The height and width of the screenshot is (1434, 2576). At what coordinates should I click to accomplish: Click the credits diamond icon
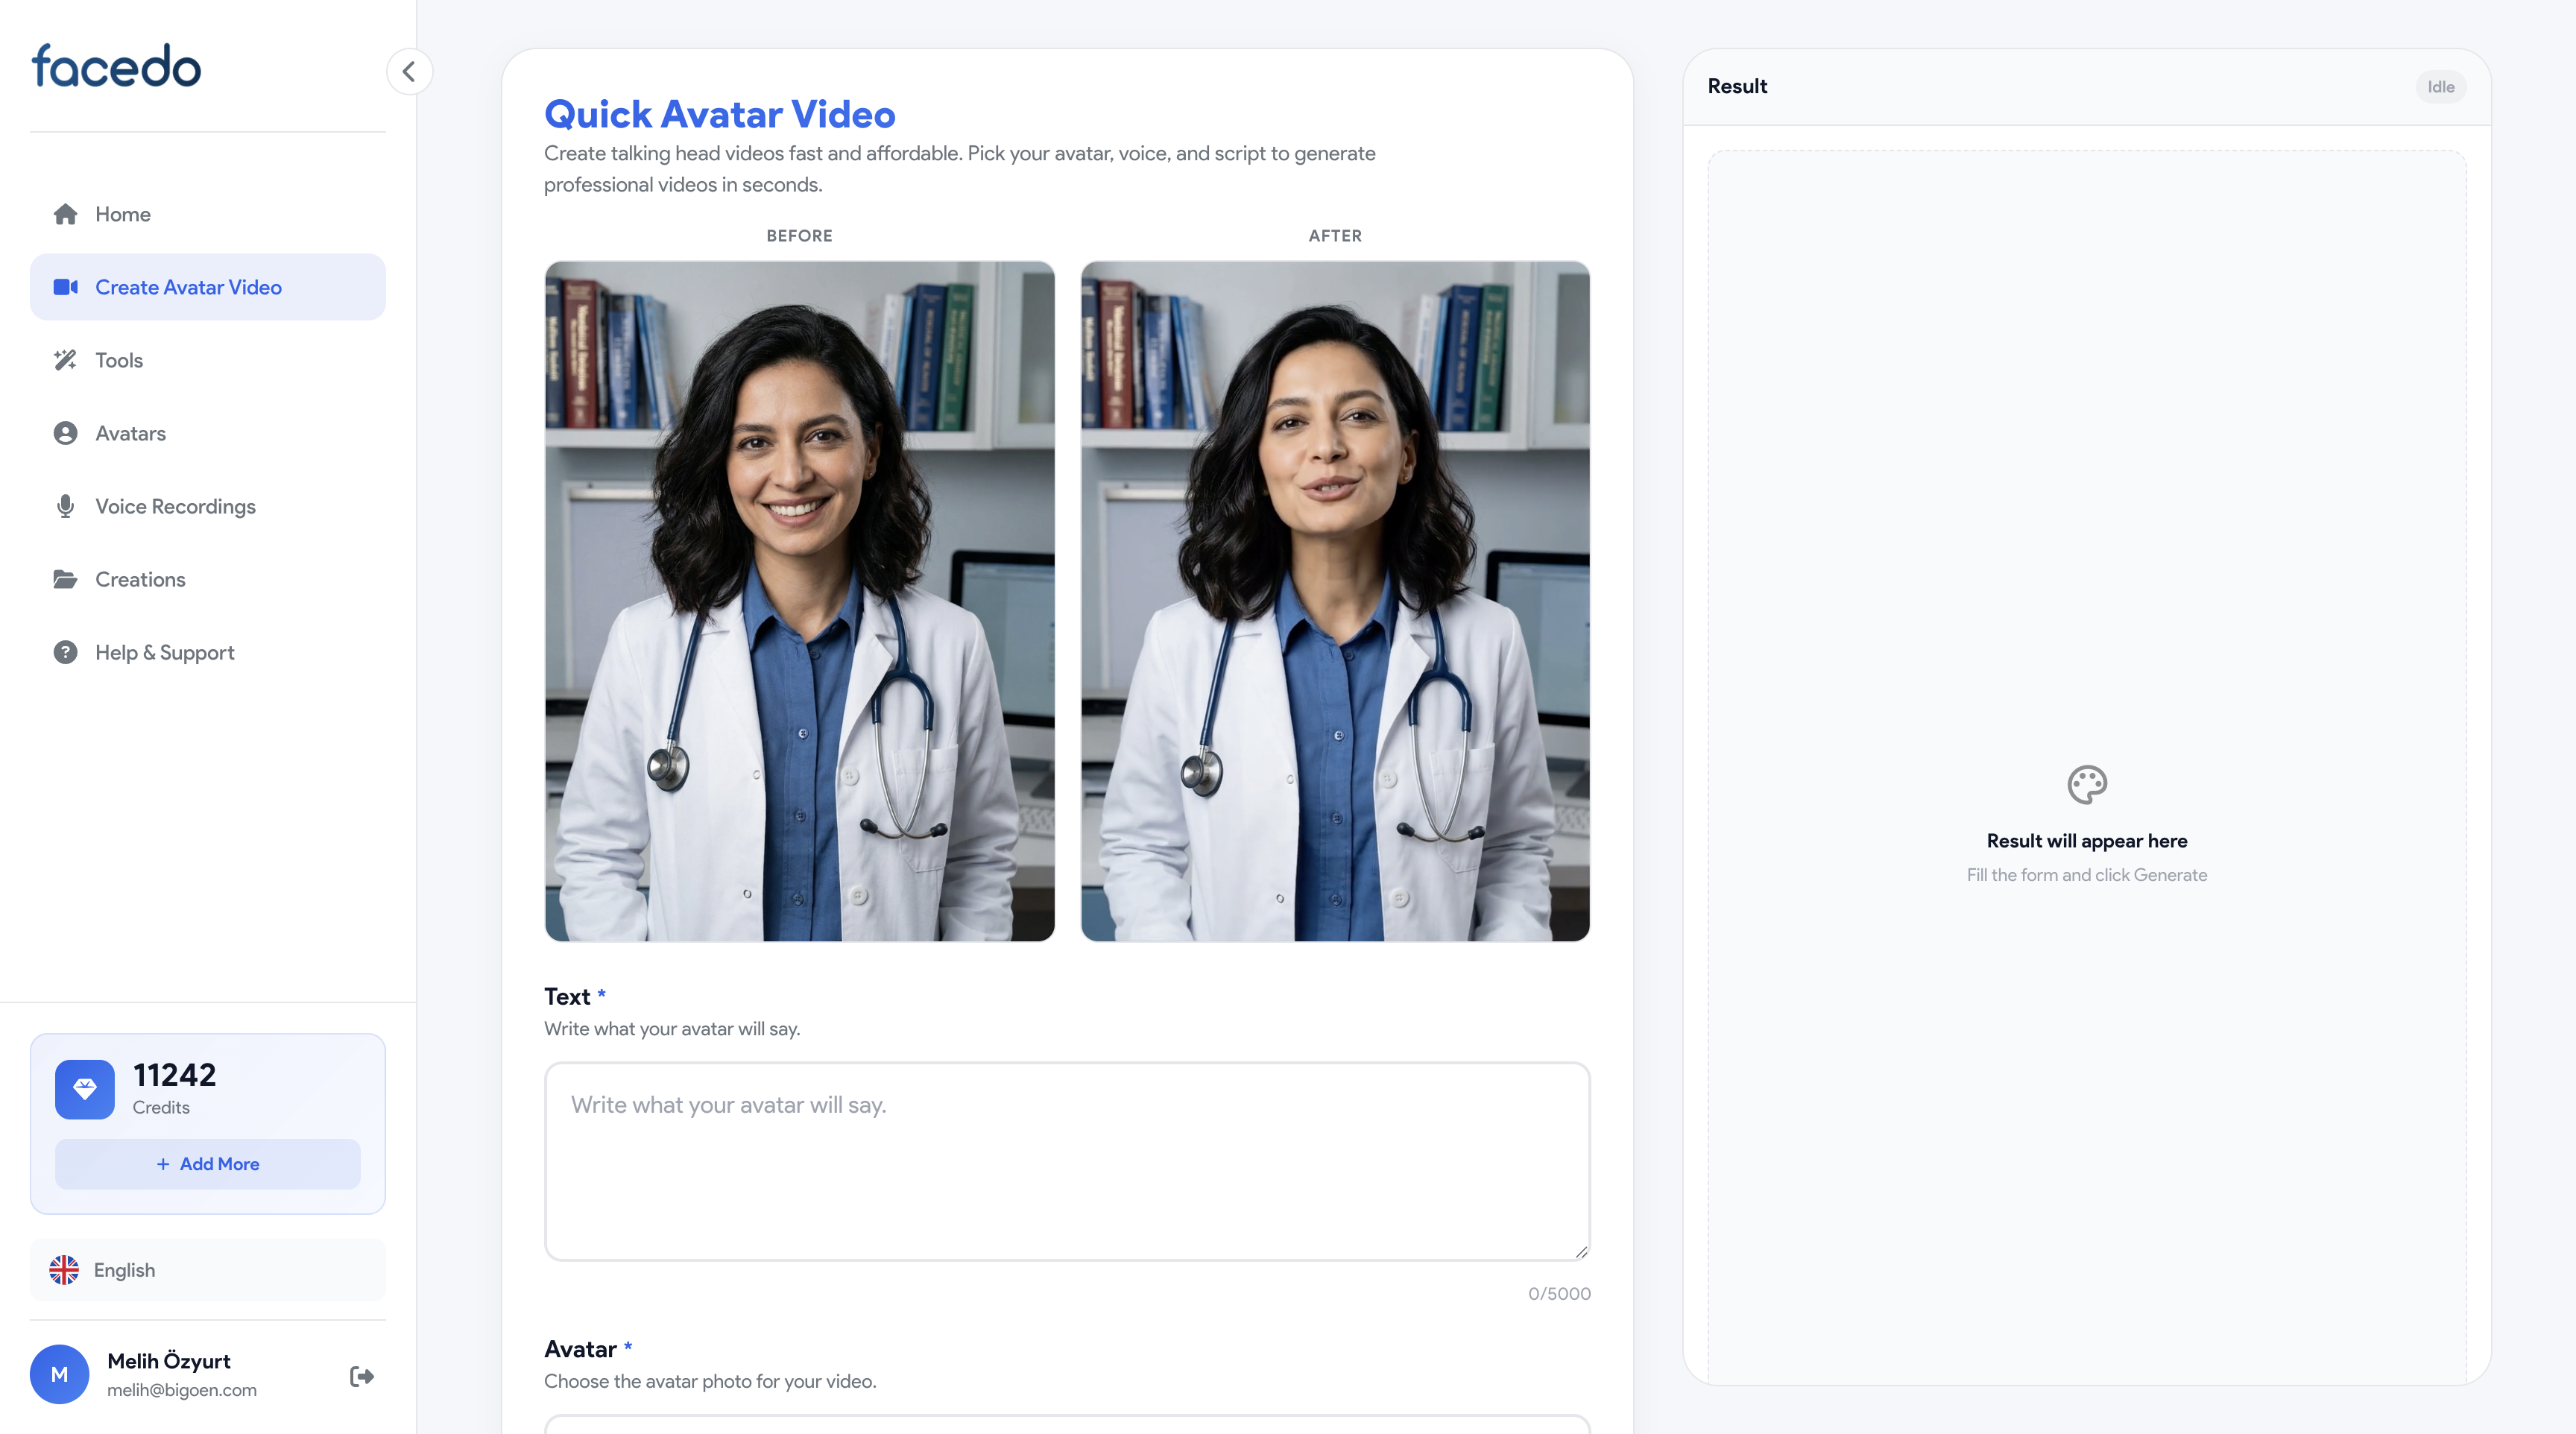click(85, 1088)
